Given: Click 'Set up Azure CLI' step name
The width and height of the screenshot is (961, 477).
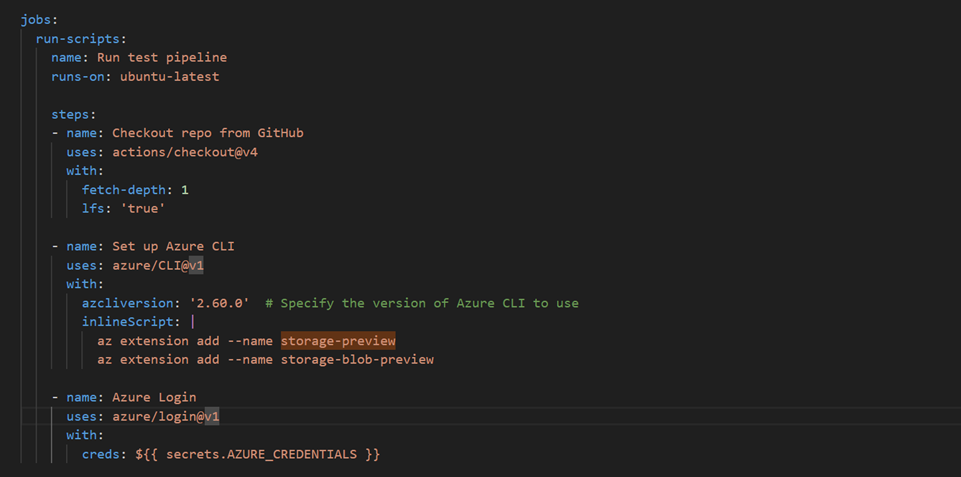Looking at the screenshot, I should point(173,247).
